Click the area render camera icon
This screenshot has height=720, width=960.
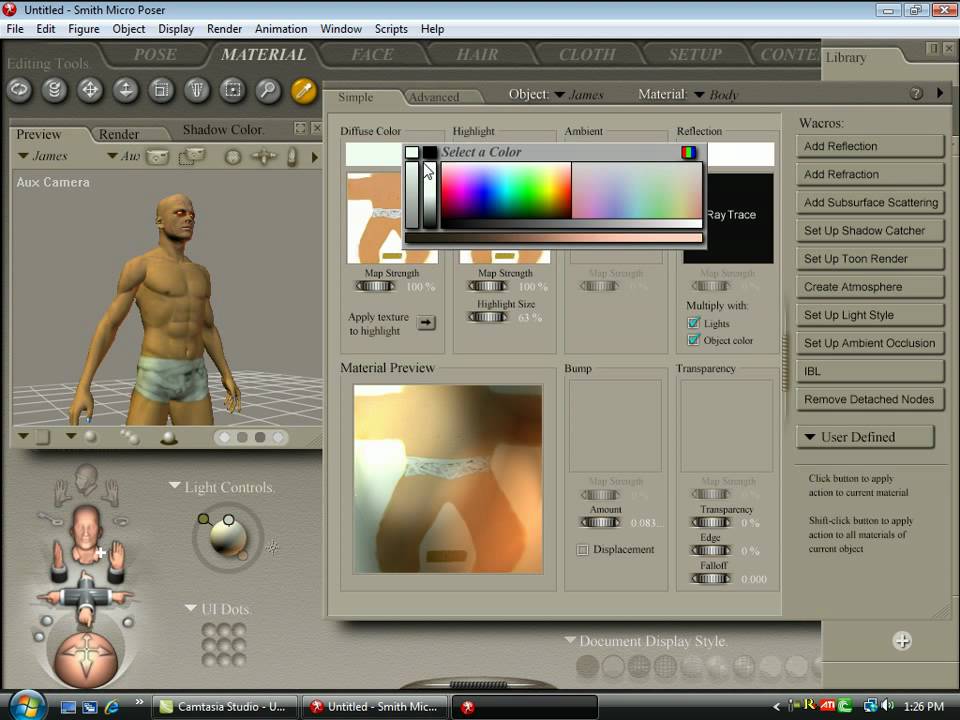point(192,157)
